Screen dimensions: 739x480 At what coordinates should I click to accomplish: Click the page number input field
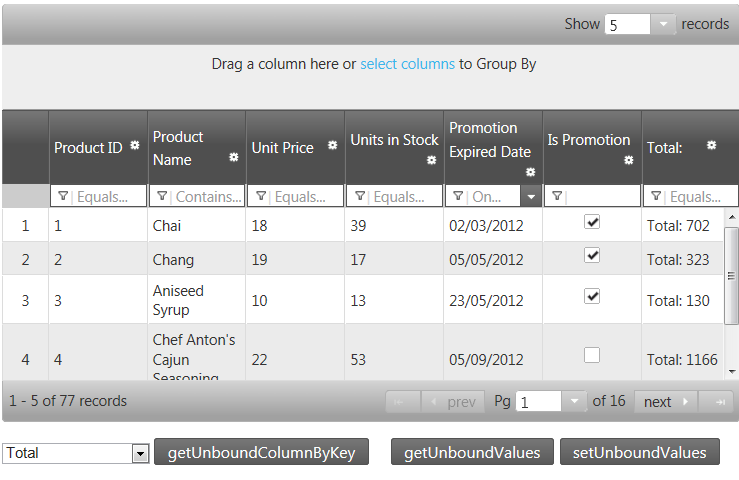coord(538,402)
